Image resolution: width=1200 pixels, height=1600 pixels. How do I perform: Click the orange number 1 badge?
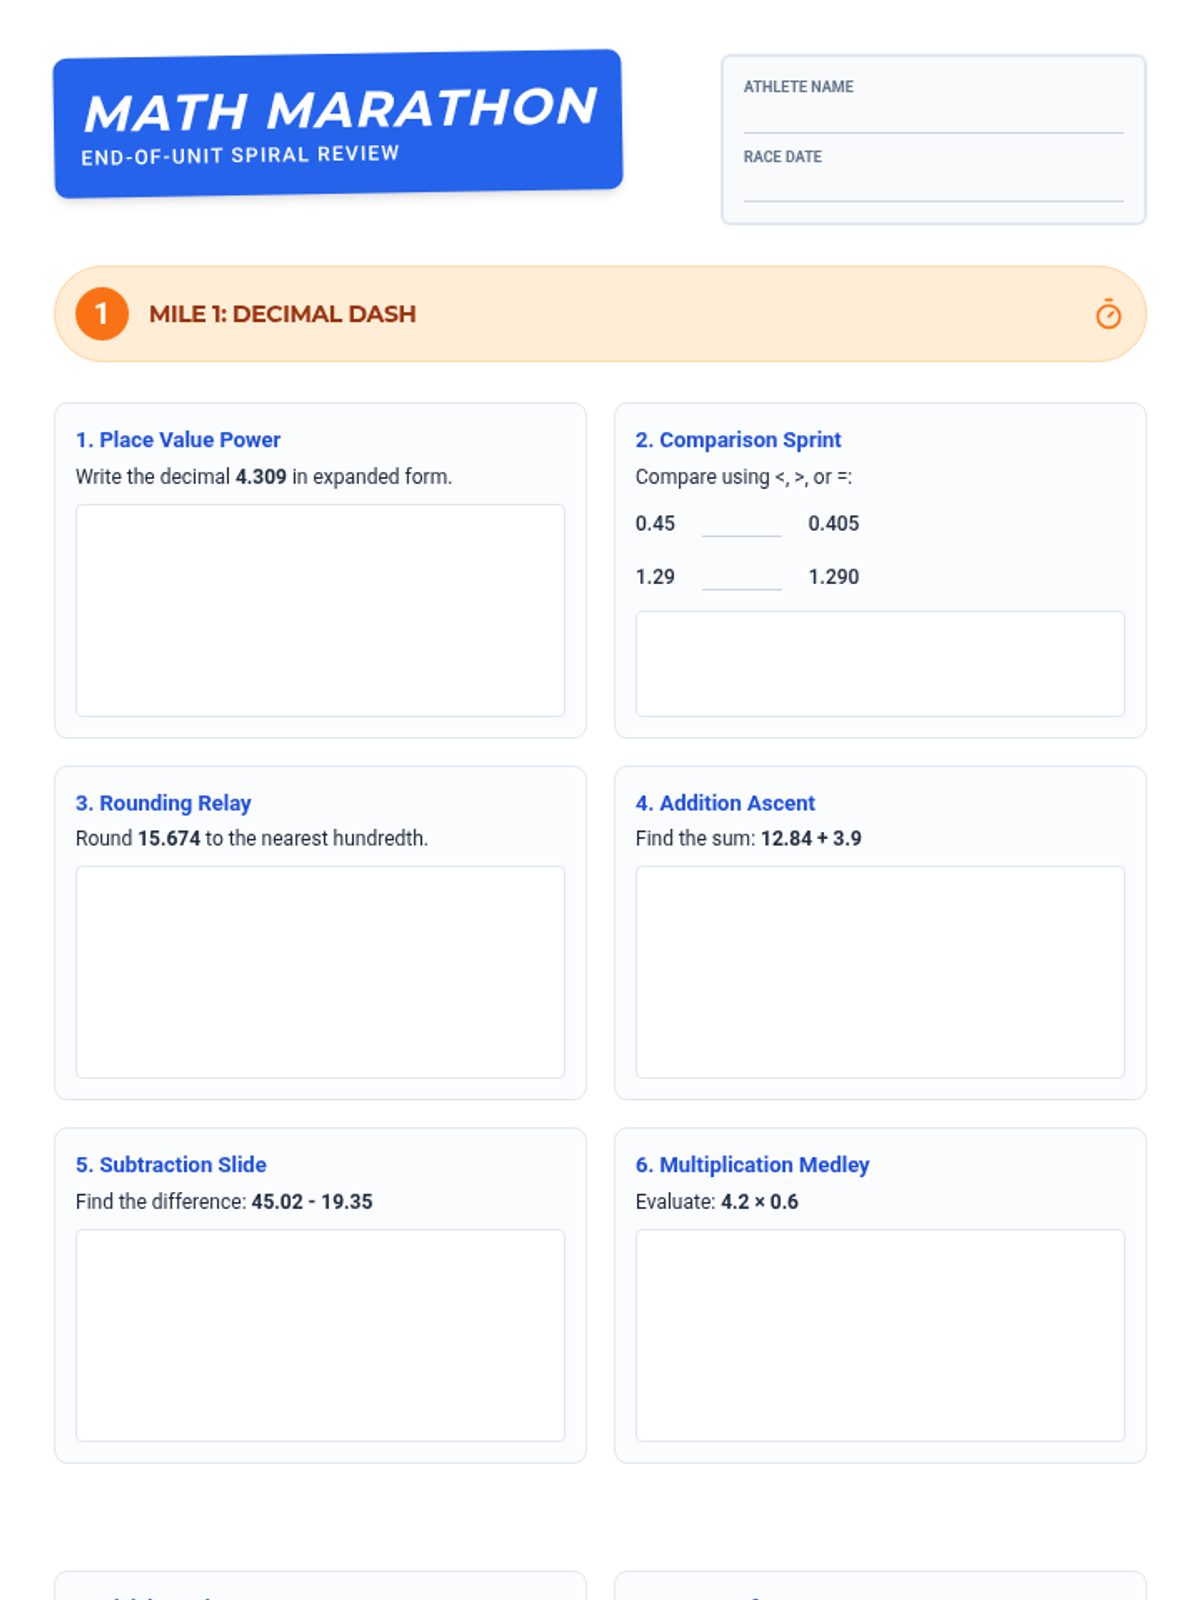[x=102, y=314]
